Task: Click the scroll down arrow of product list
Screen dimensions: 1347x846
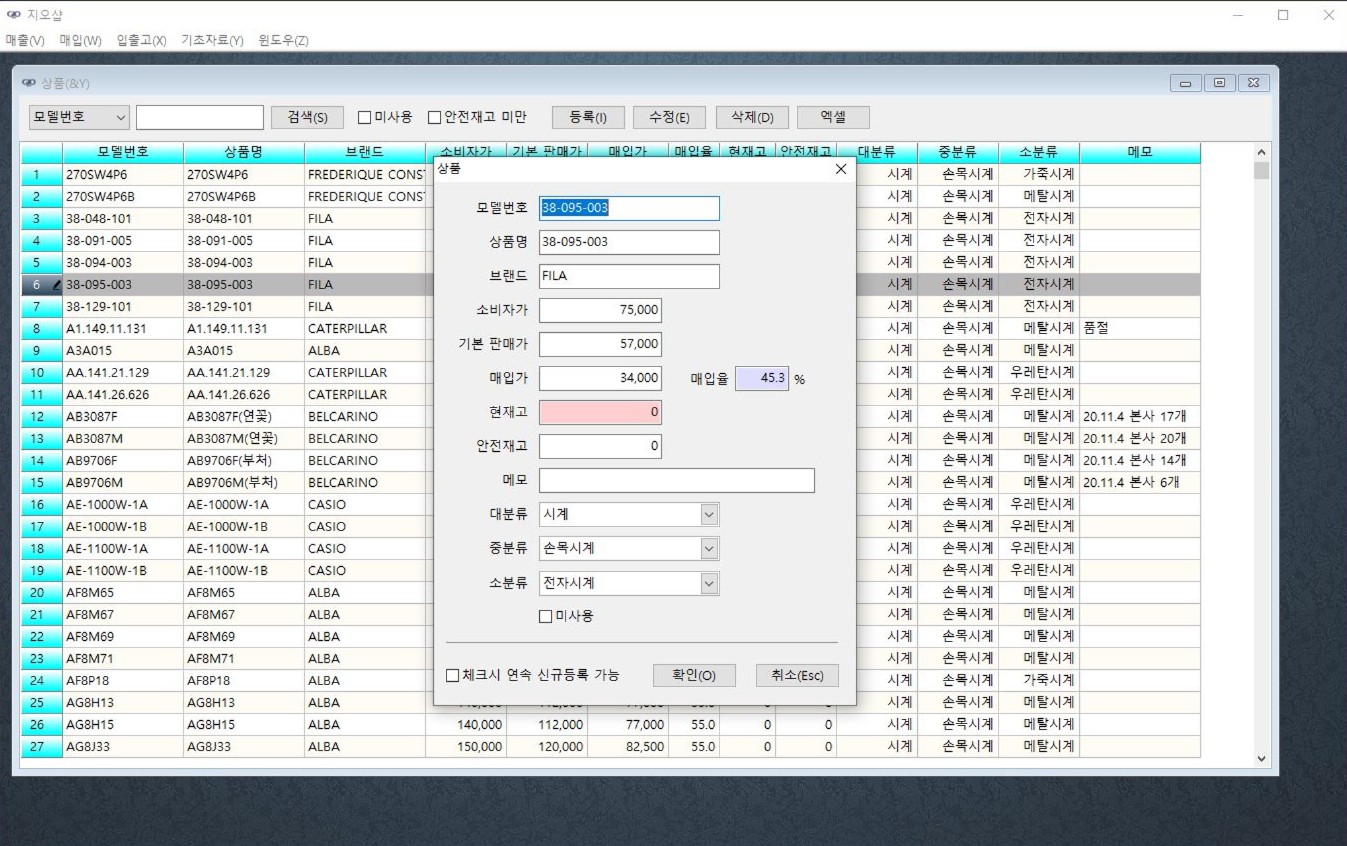Action: click(x=1261, y=759)
